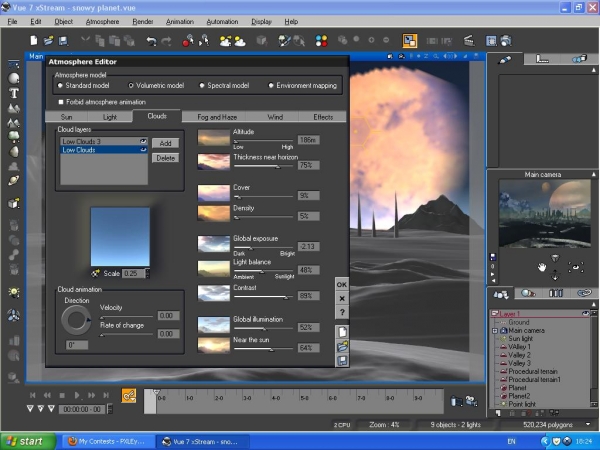Open the Render menu
The height and width of the screenshot is (450, 600).
(143, 21)
